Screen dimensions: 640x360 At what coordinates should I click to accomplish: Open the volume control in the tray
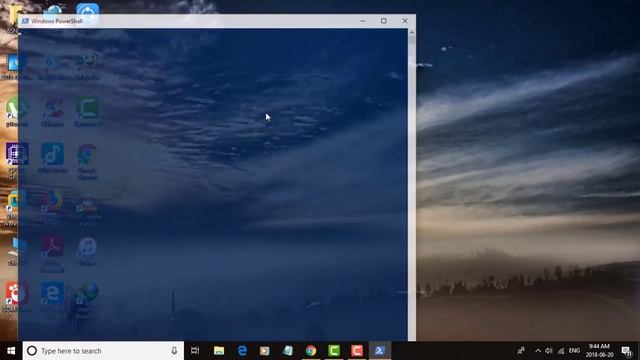(549, 351)
